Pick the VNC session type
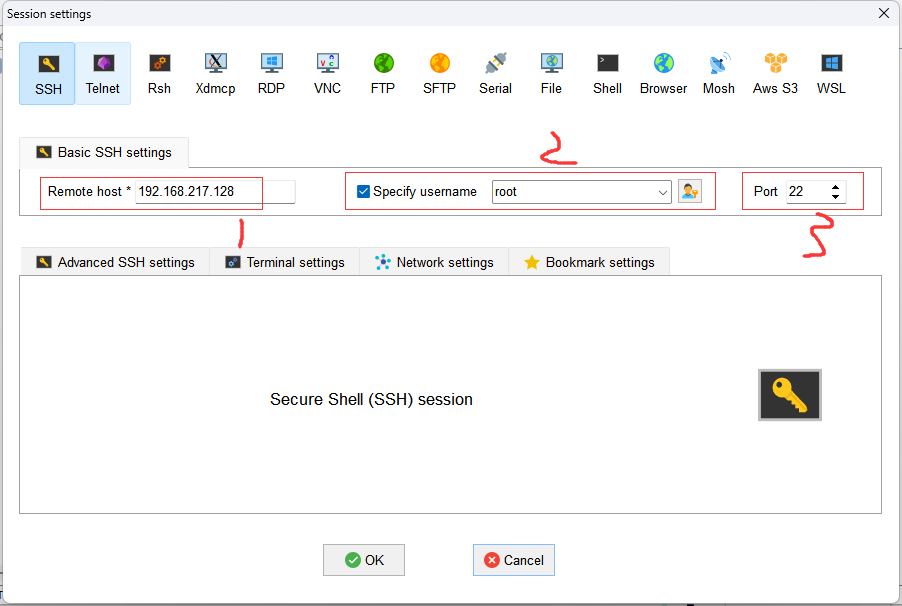Image resolution: width=902 pixels, height=606 pixels. pos(327,74)
